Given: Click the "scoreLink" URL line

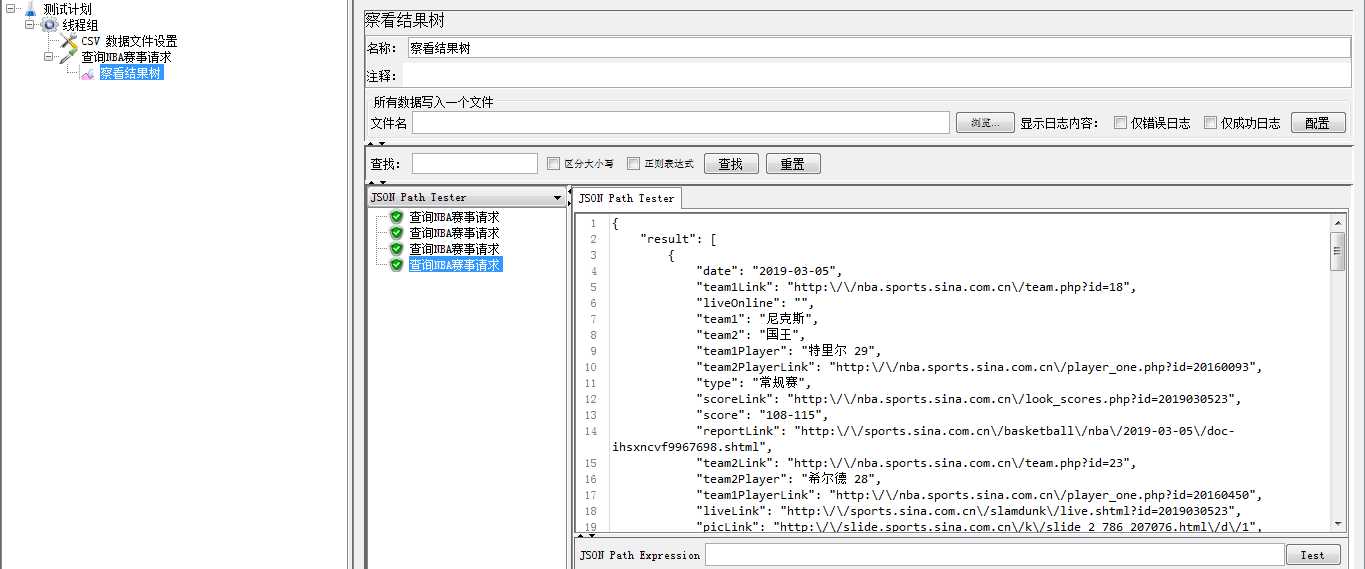Looking at the screenshot, I should [x=968, y=399].
